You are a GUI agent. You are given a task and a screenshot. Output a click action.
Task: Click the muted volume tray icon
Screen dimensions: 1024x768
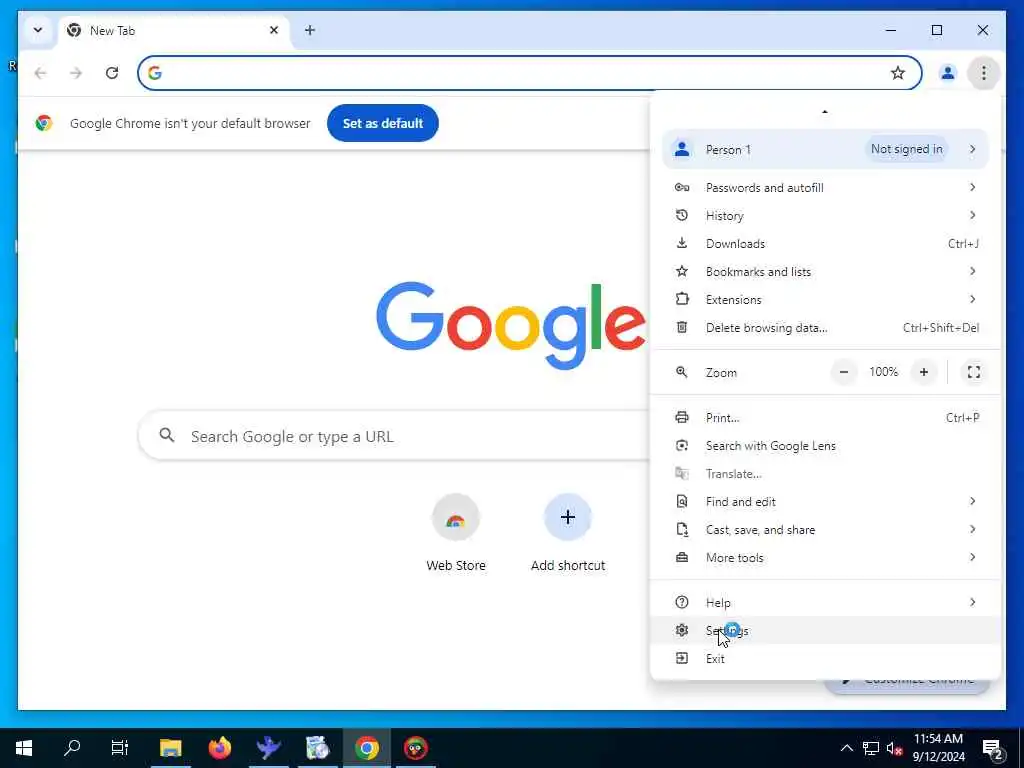tap(895, 749)
